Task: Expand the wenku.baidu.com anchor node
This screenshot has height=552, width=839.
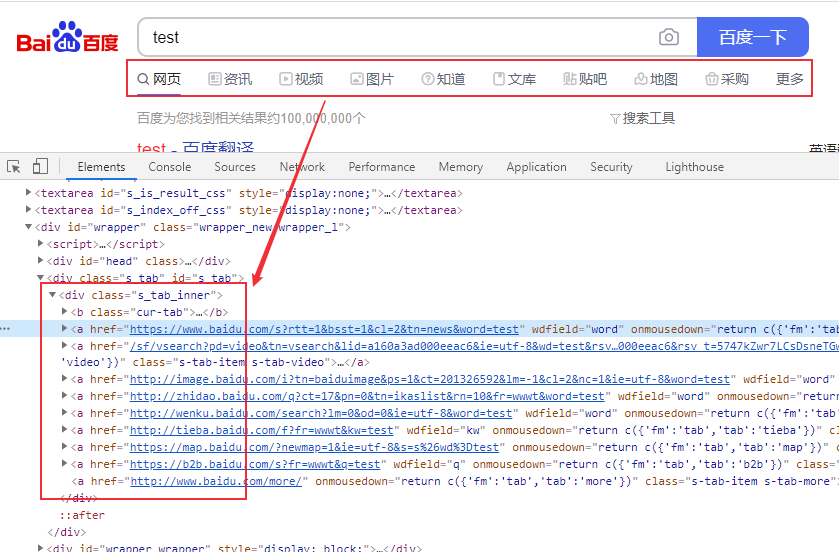Action: coord(64,413)
